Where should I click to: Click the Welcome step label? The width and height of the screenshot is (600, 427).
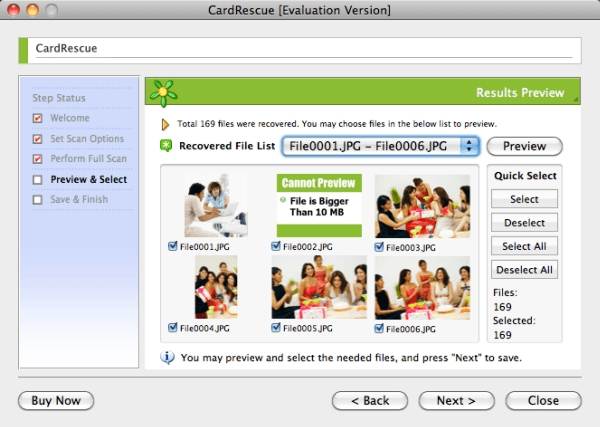(x=70, y=118)
